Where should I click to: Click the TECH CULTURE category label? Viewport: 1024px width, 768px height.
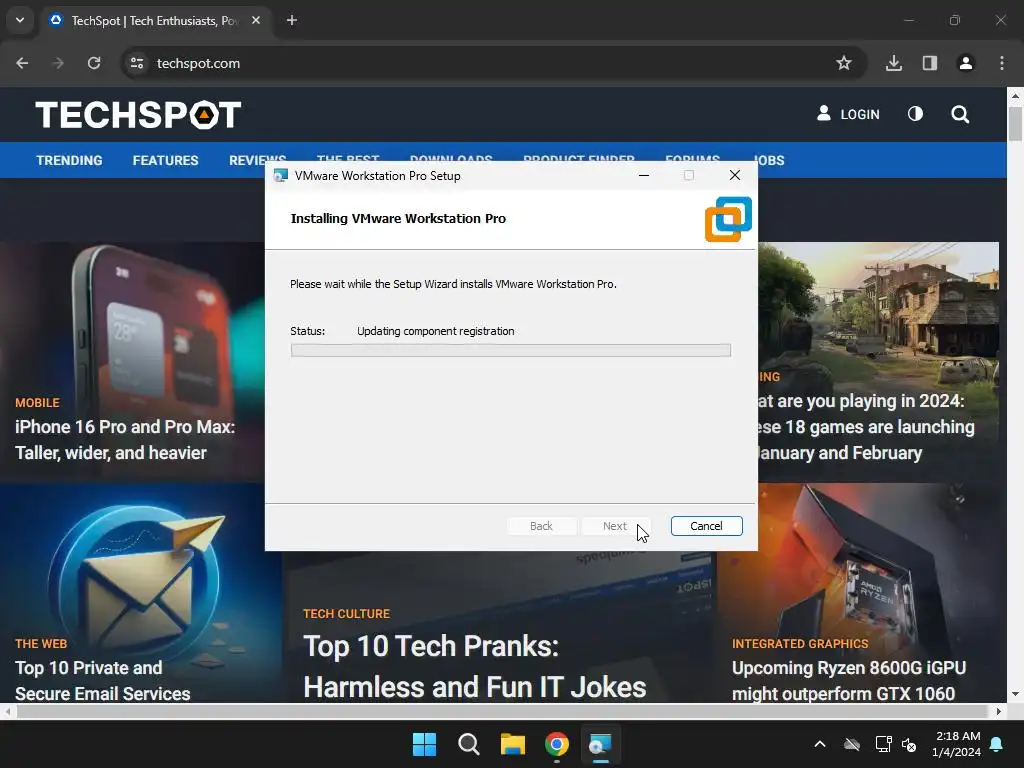(346, 614)
